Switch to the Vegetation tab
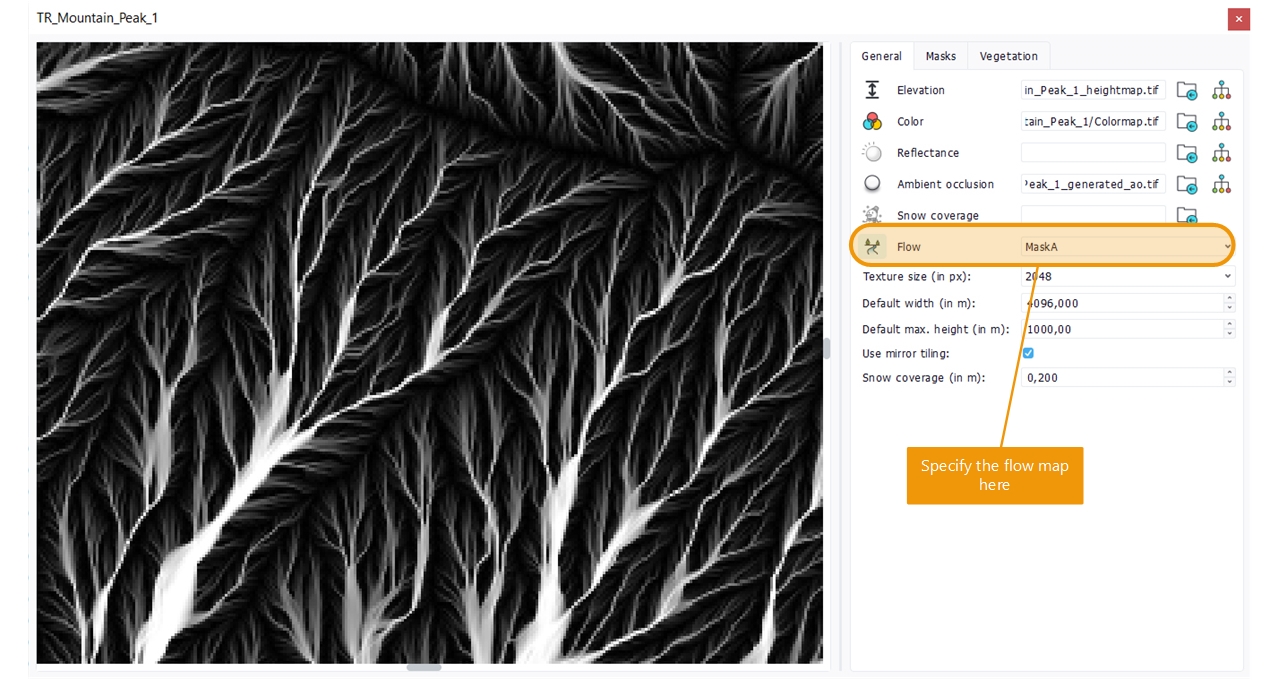The width and height of the screenshot is (1280, 680). click(1008, 56)
